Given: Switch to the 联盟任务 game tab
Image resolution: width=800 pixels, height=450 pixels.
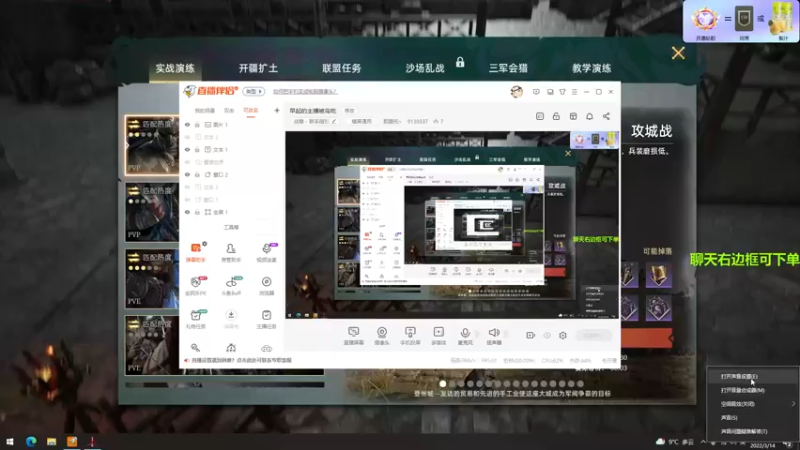Looking at the screenshot, I should pos(341,68).
